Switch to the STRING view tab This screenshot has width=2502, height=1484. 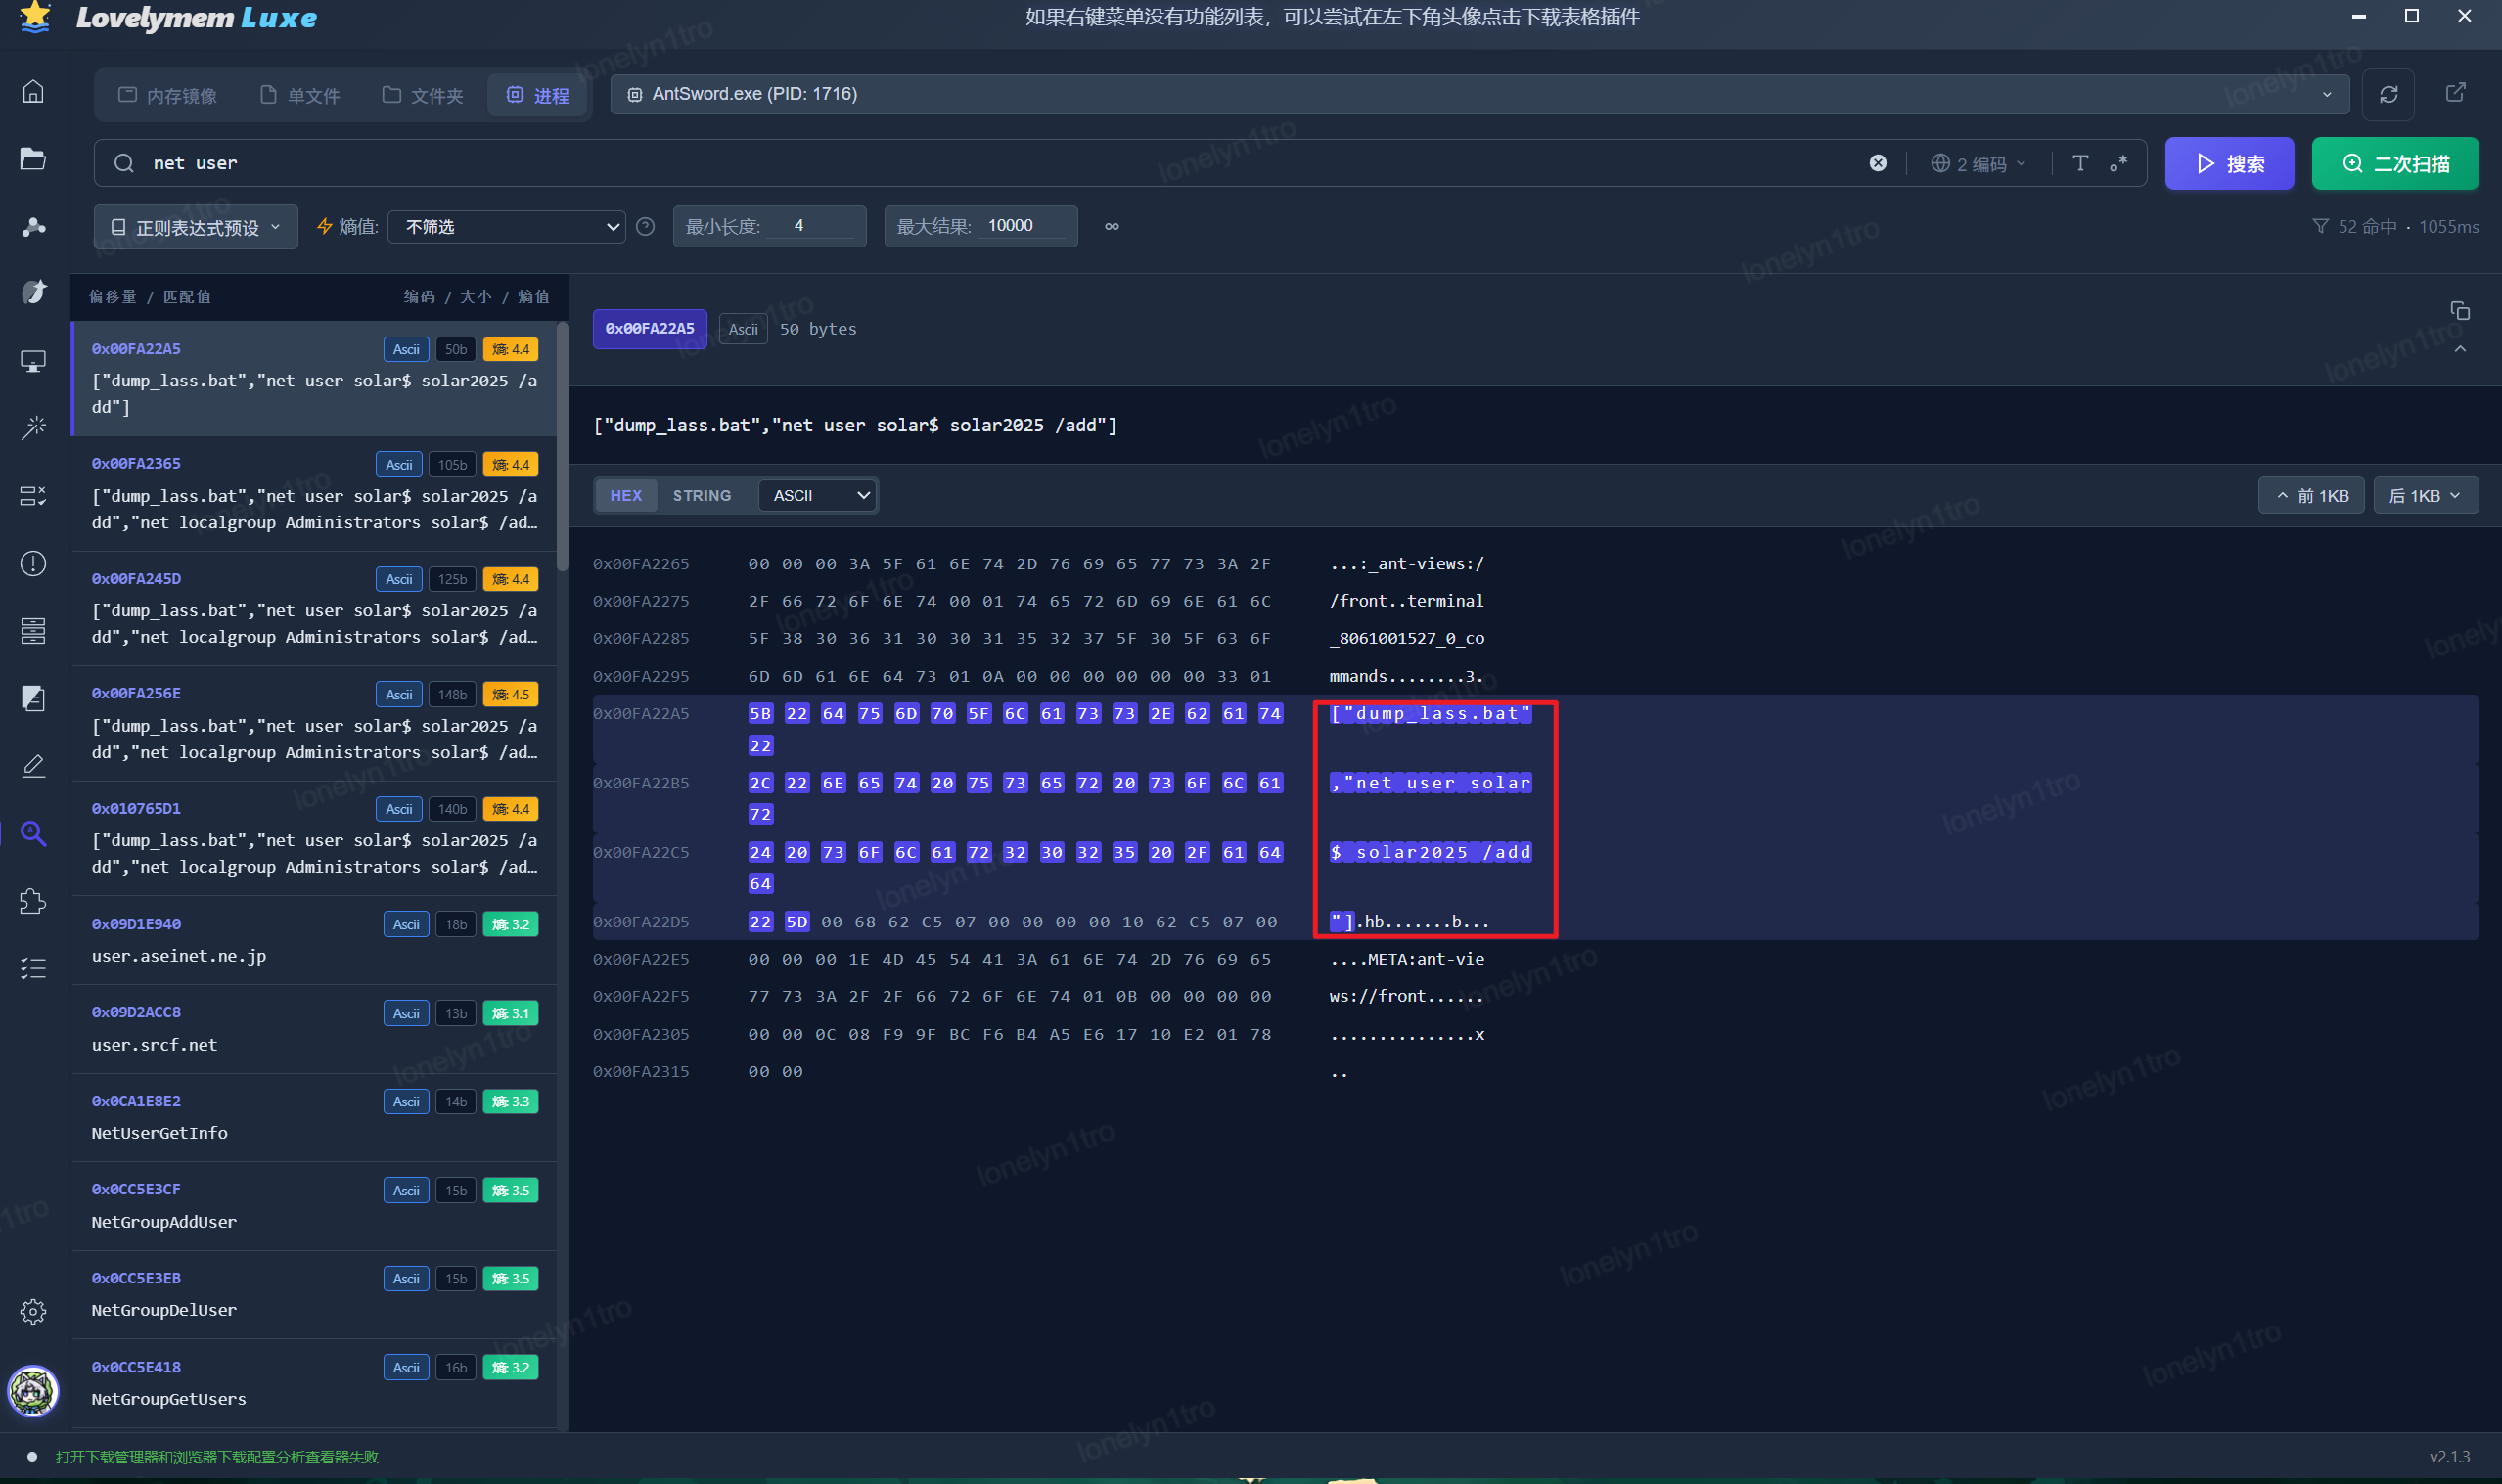click(x=701, y=495)
